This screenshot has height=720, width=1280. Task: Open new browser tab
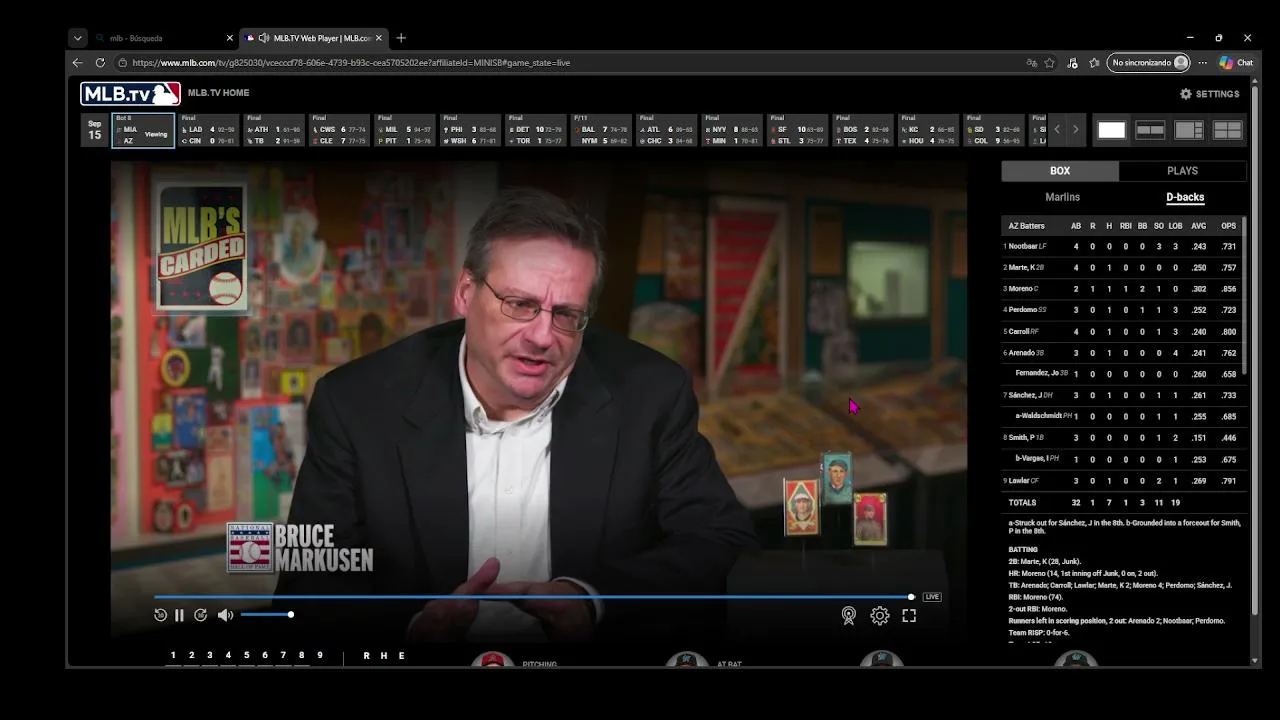(401, 38)
